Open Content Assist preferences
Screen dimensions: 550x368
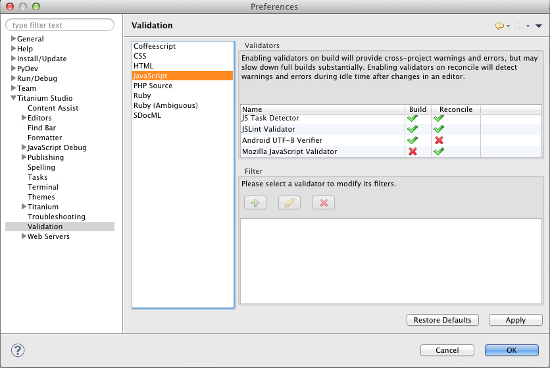click(53, 108)
